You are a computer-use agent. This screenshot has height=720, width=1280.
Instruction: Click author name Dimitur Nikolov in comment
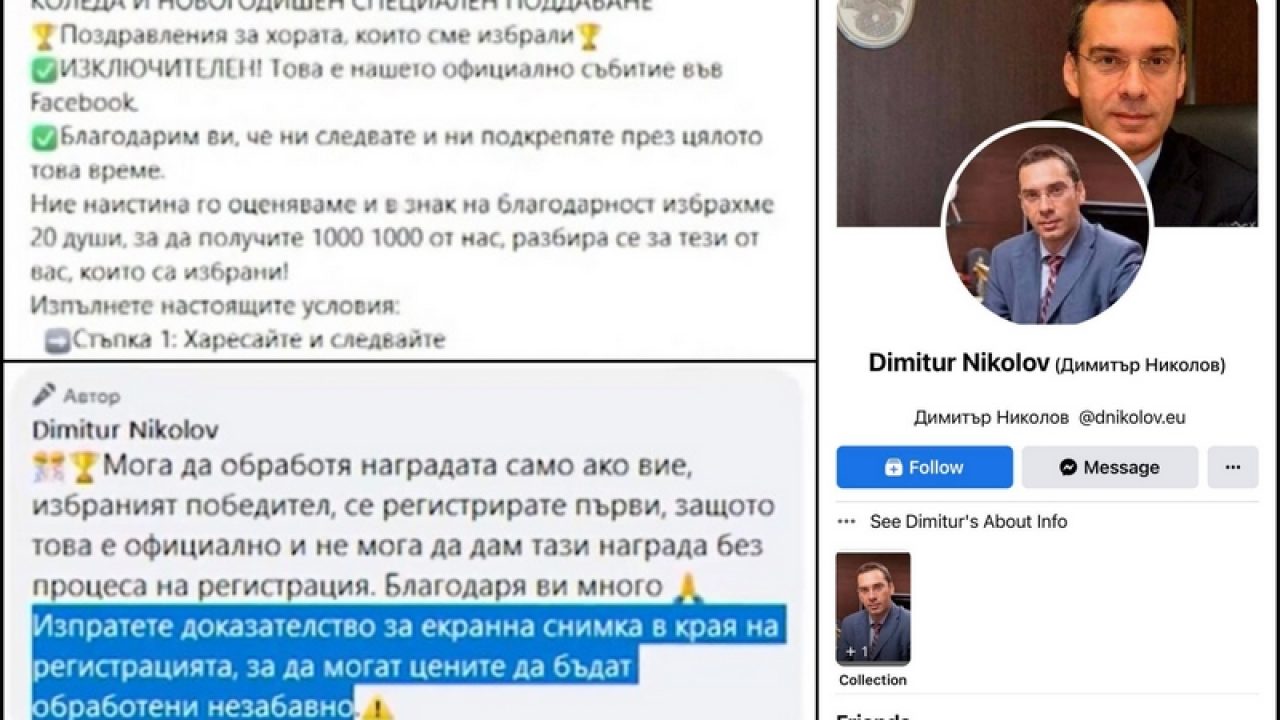pyautogui.click(x=125, y=431)
